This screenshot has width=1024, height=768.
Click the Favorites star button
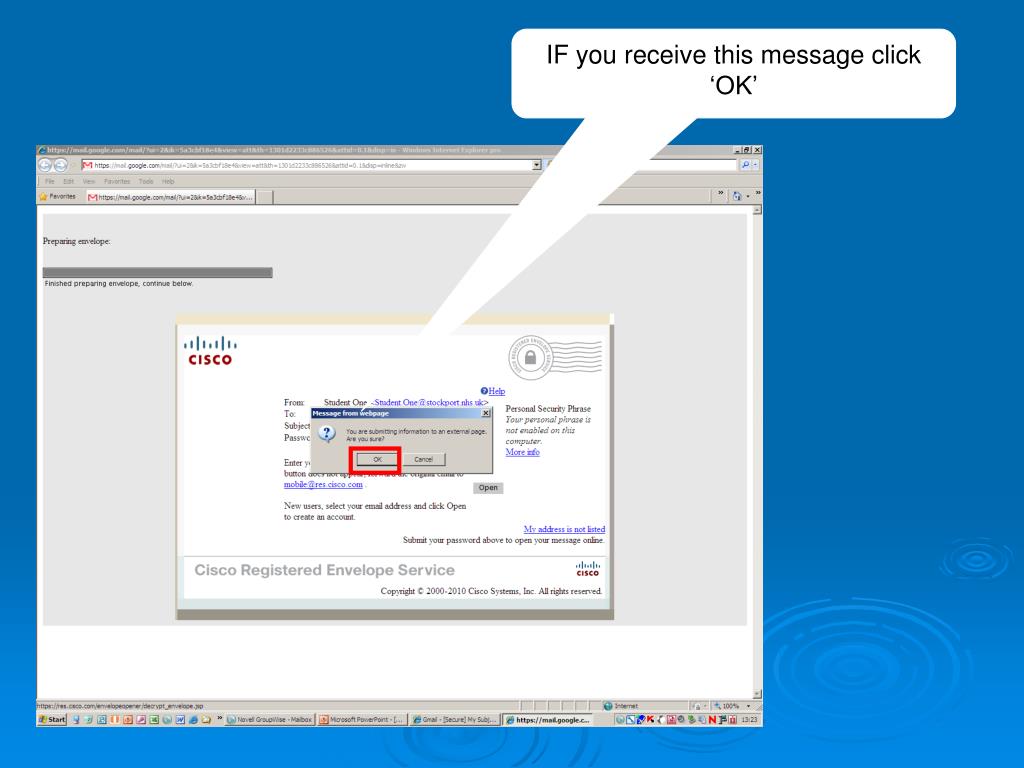click(58, 197)
